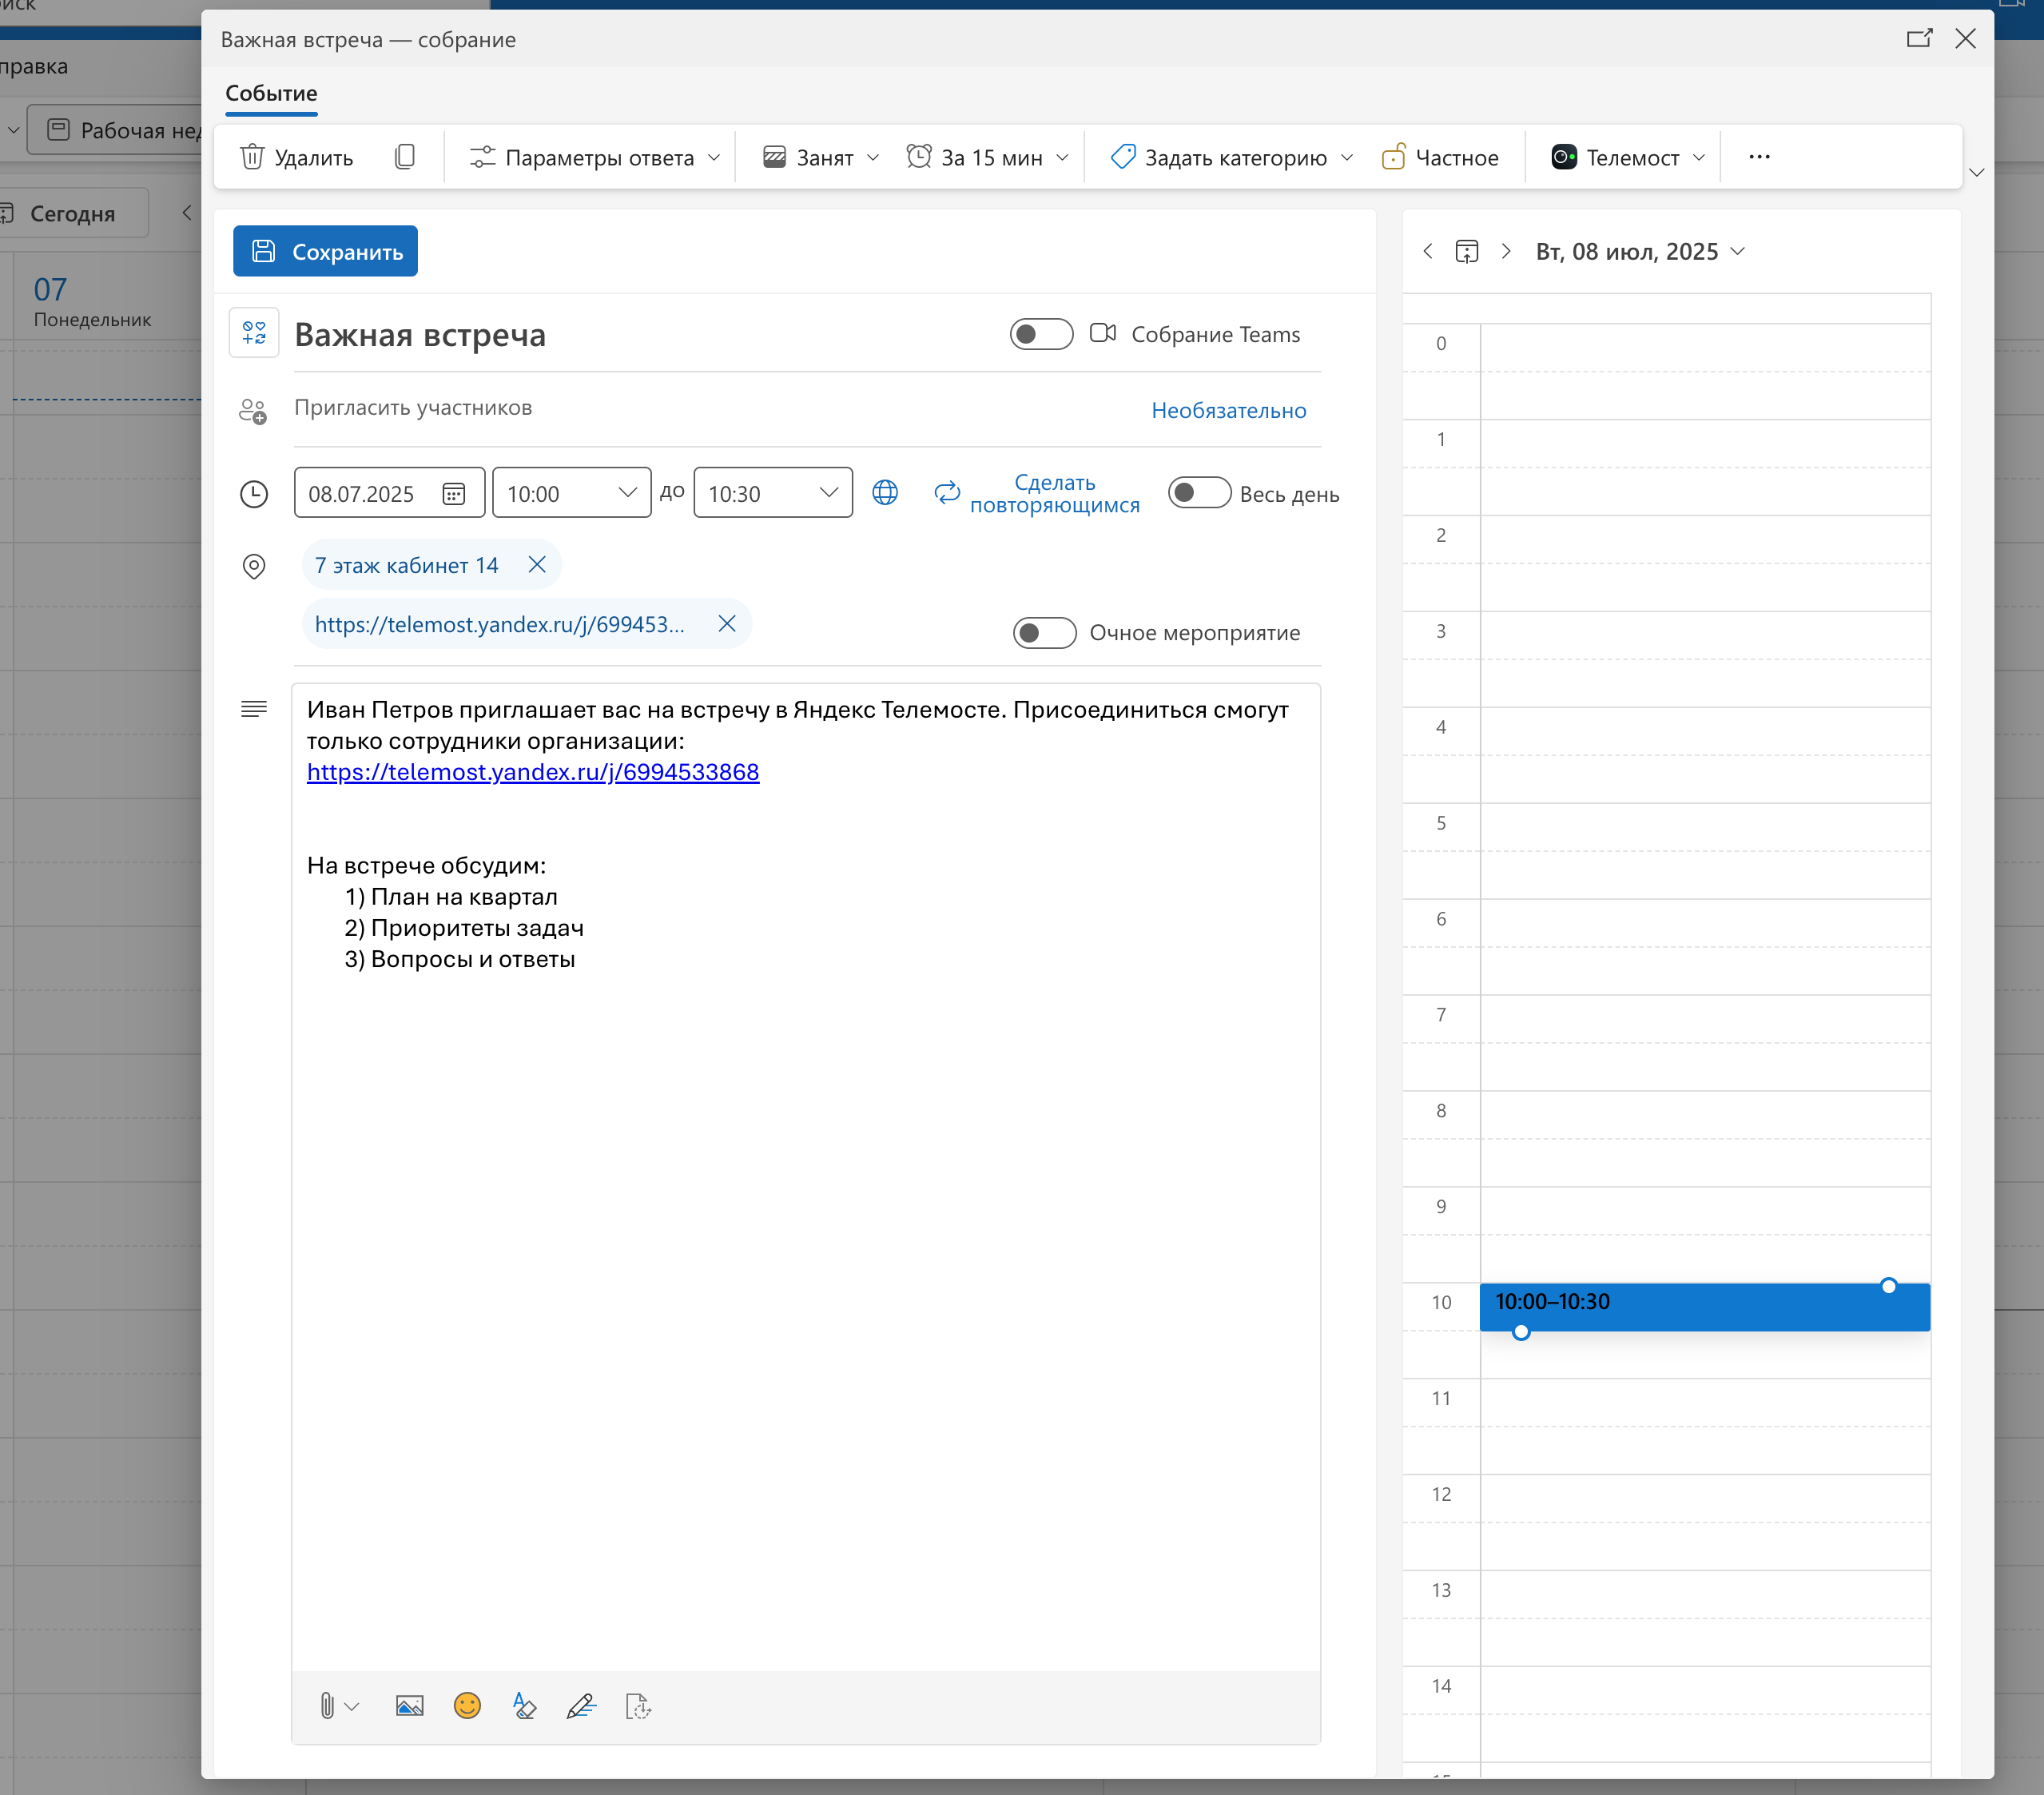Insert picture using image icon

click(x=410, y=1706)
